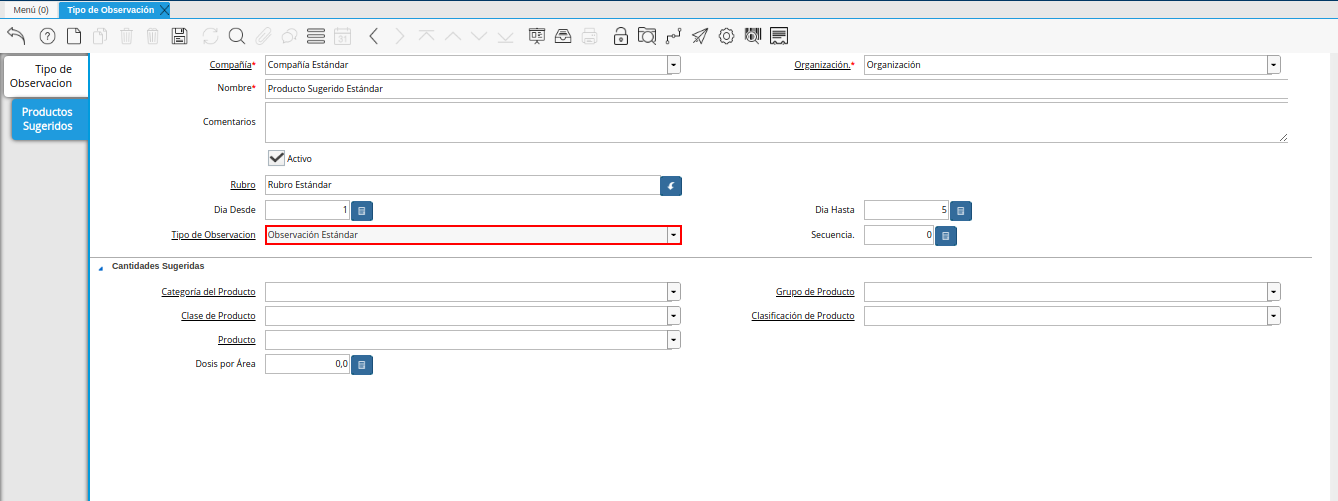Click the Rubro lookup button
Image resolution: width=1338 pixels, height=501 pixels.
[x=671, y=185]
